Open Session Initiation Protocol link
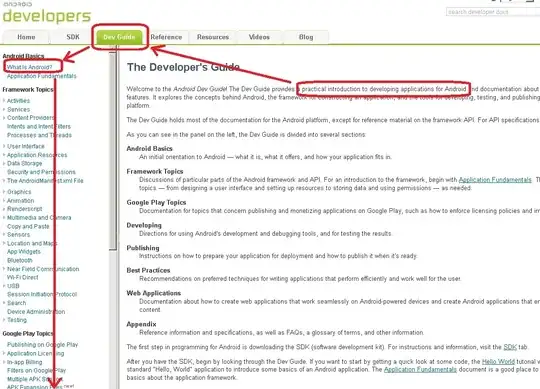540x389 pixels. click(x=42, y=294)
